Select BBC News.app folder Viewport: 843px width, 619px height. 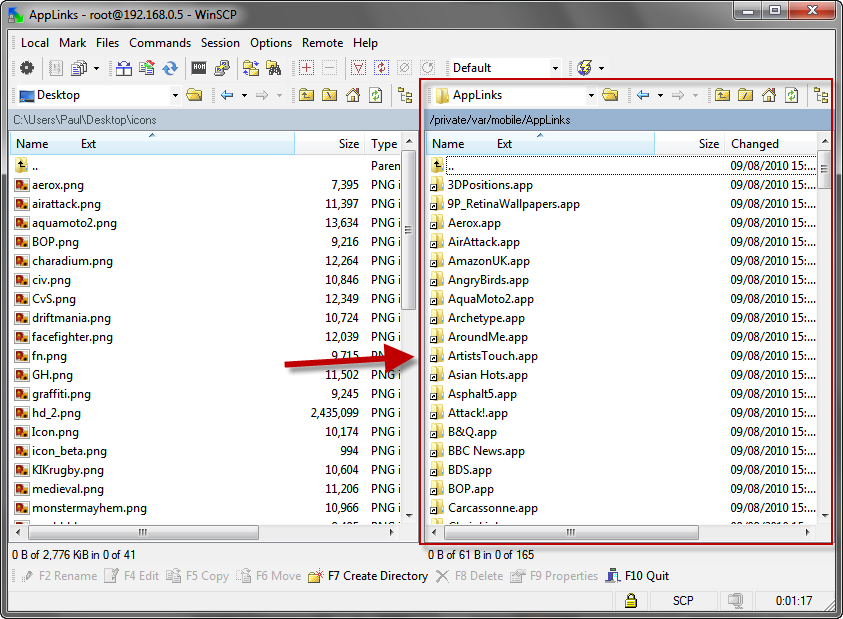486,451
